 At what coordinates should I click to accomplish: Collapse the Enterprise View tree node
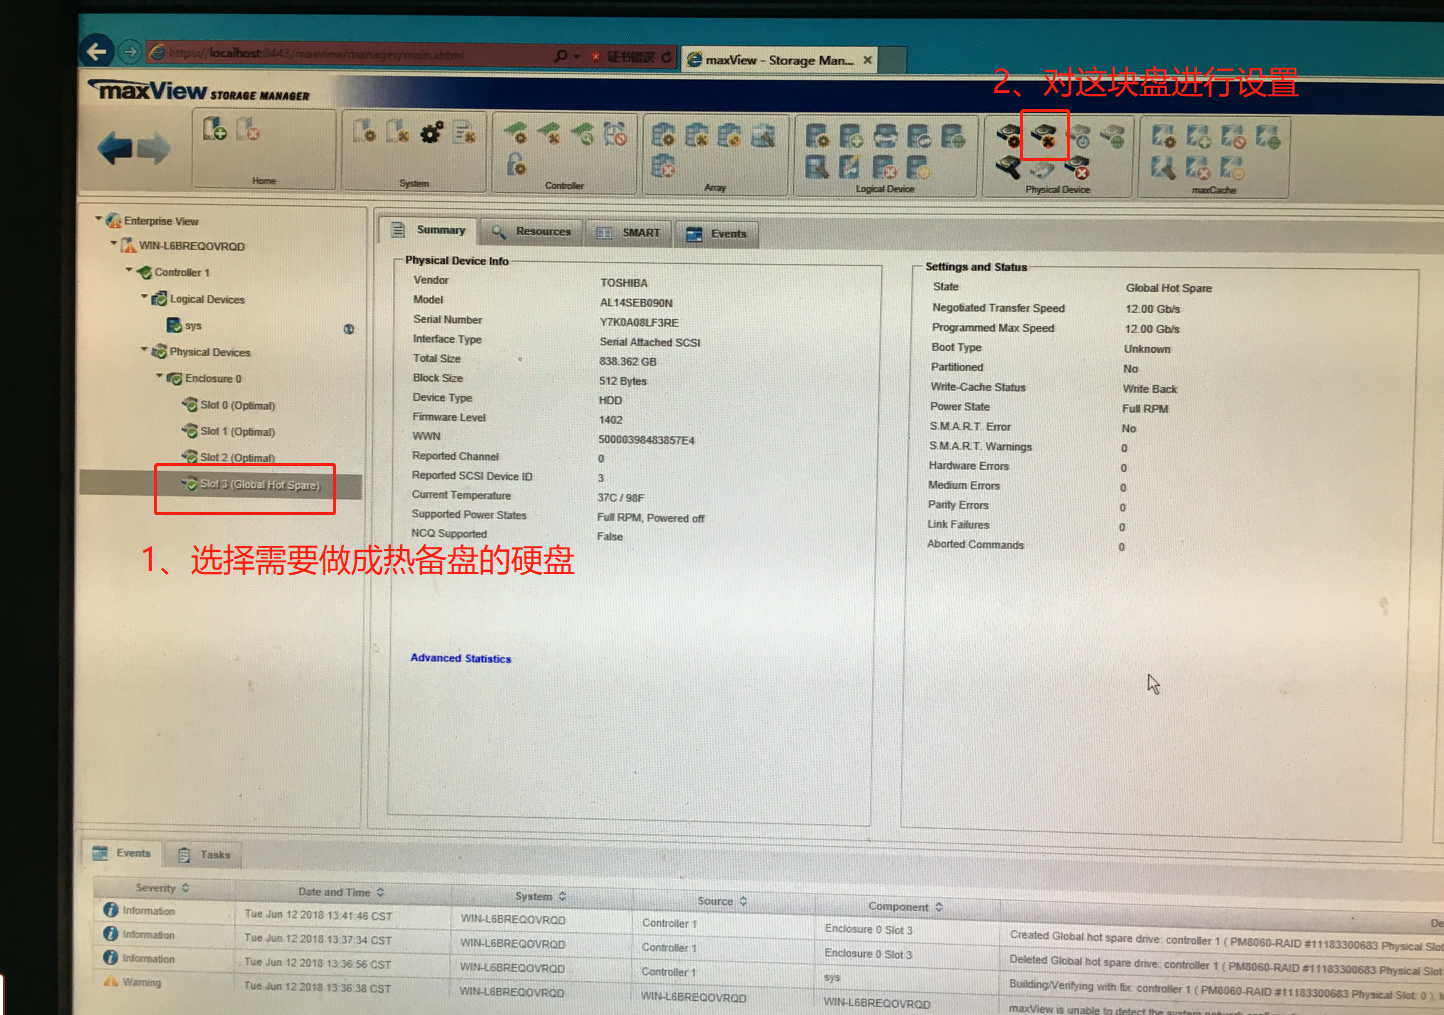[x=99, y=219]
